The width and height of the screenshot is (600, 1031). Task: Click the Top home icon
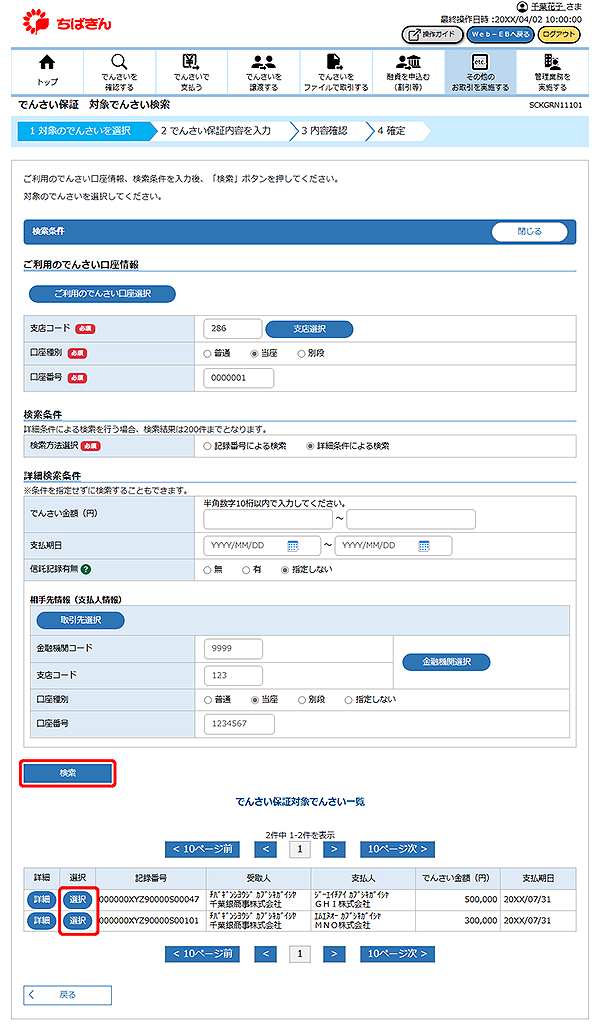[x=46, y=63]
